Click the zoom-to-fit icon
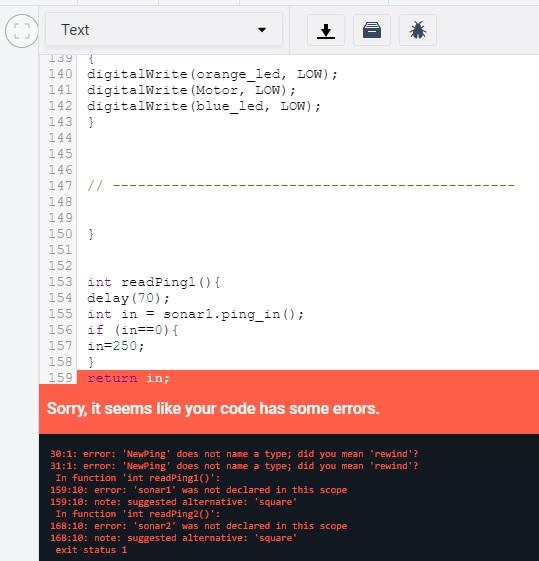Viewport: 539px width, 561px height. click(21, 31)
